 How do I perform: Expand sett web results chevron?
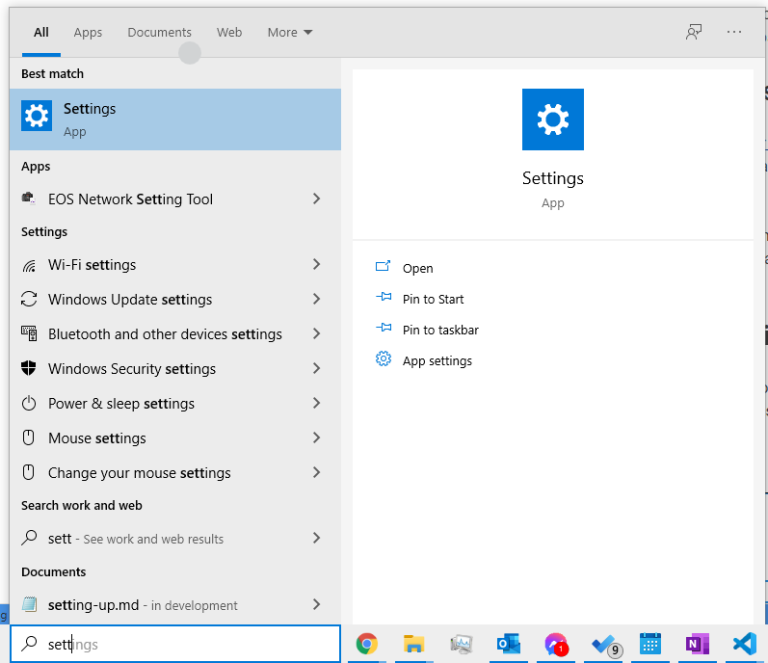tap(316, 538)
